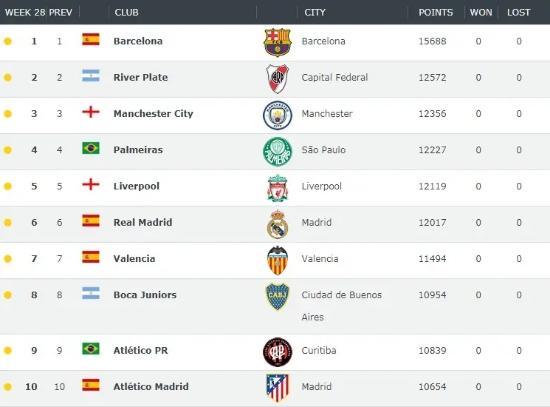The image size is (550, 407).
Task: Click the Brazil flag beside Atlético PR
Action: 91,349
